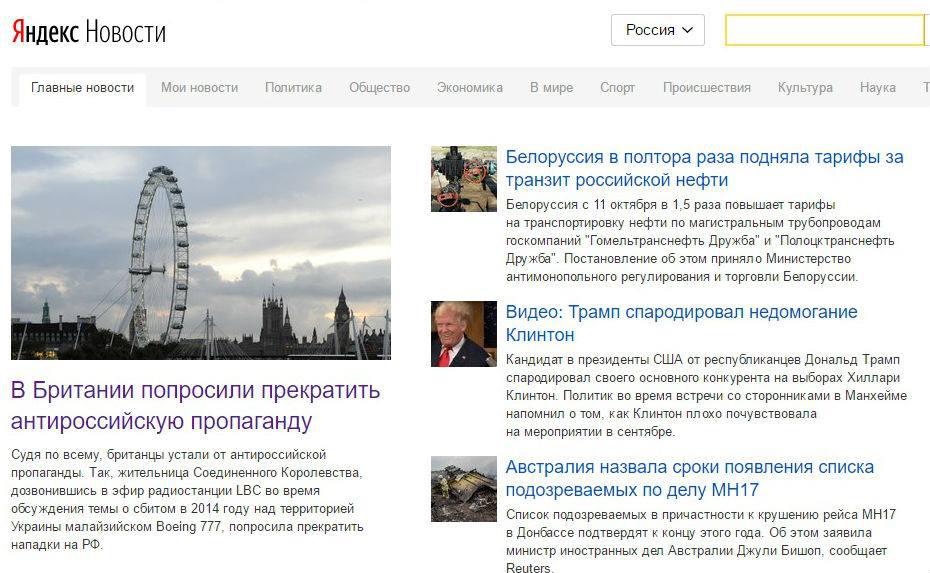Switch to the В мире tab

click(x=552, y=88)
